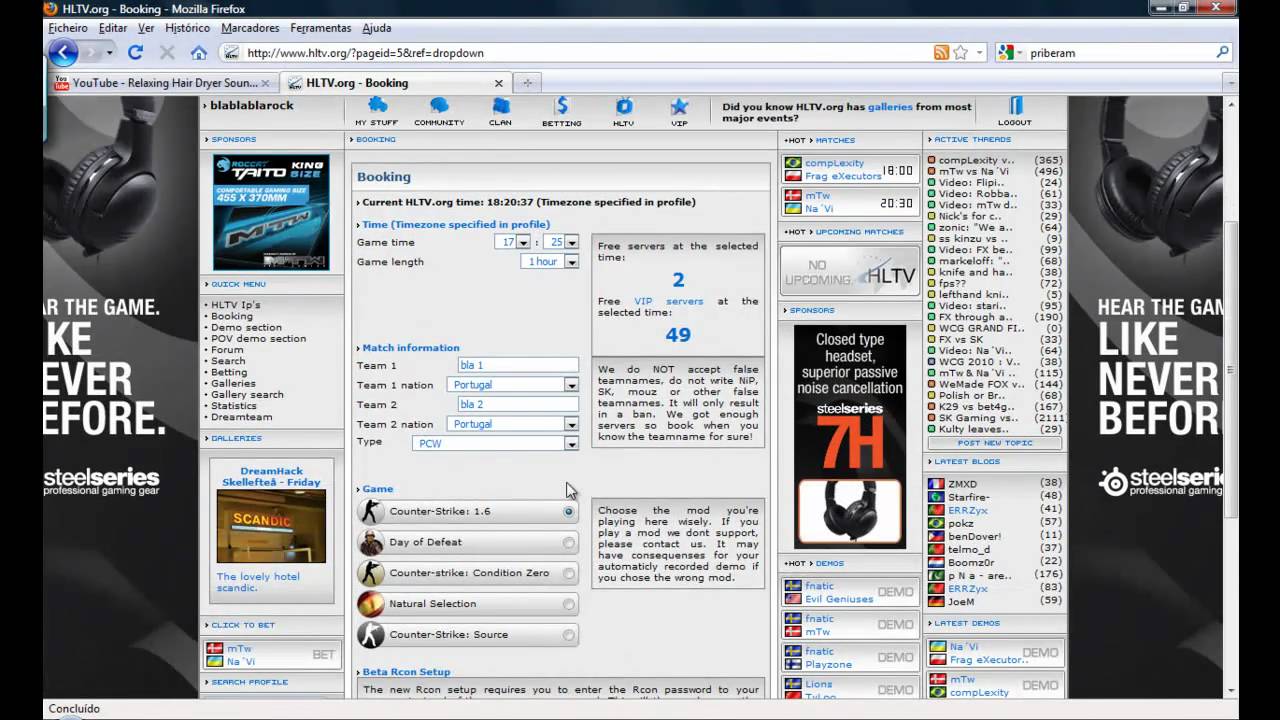Click the URL address bar
The height and width of the screenshot is (720, 1280).
point(586,53)
